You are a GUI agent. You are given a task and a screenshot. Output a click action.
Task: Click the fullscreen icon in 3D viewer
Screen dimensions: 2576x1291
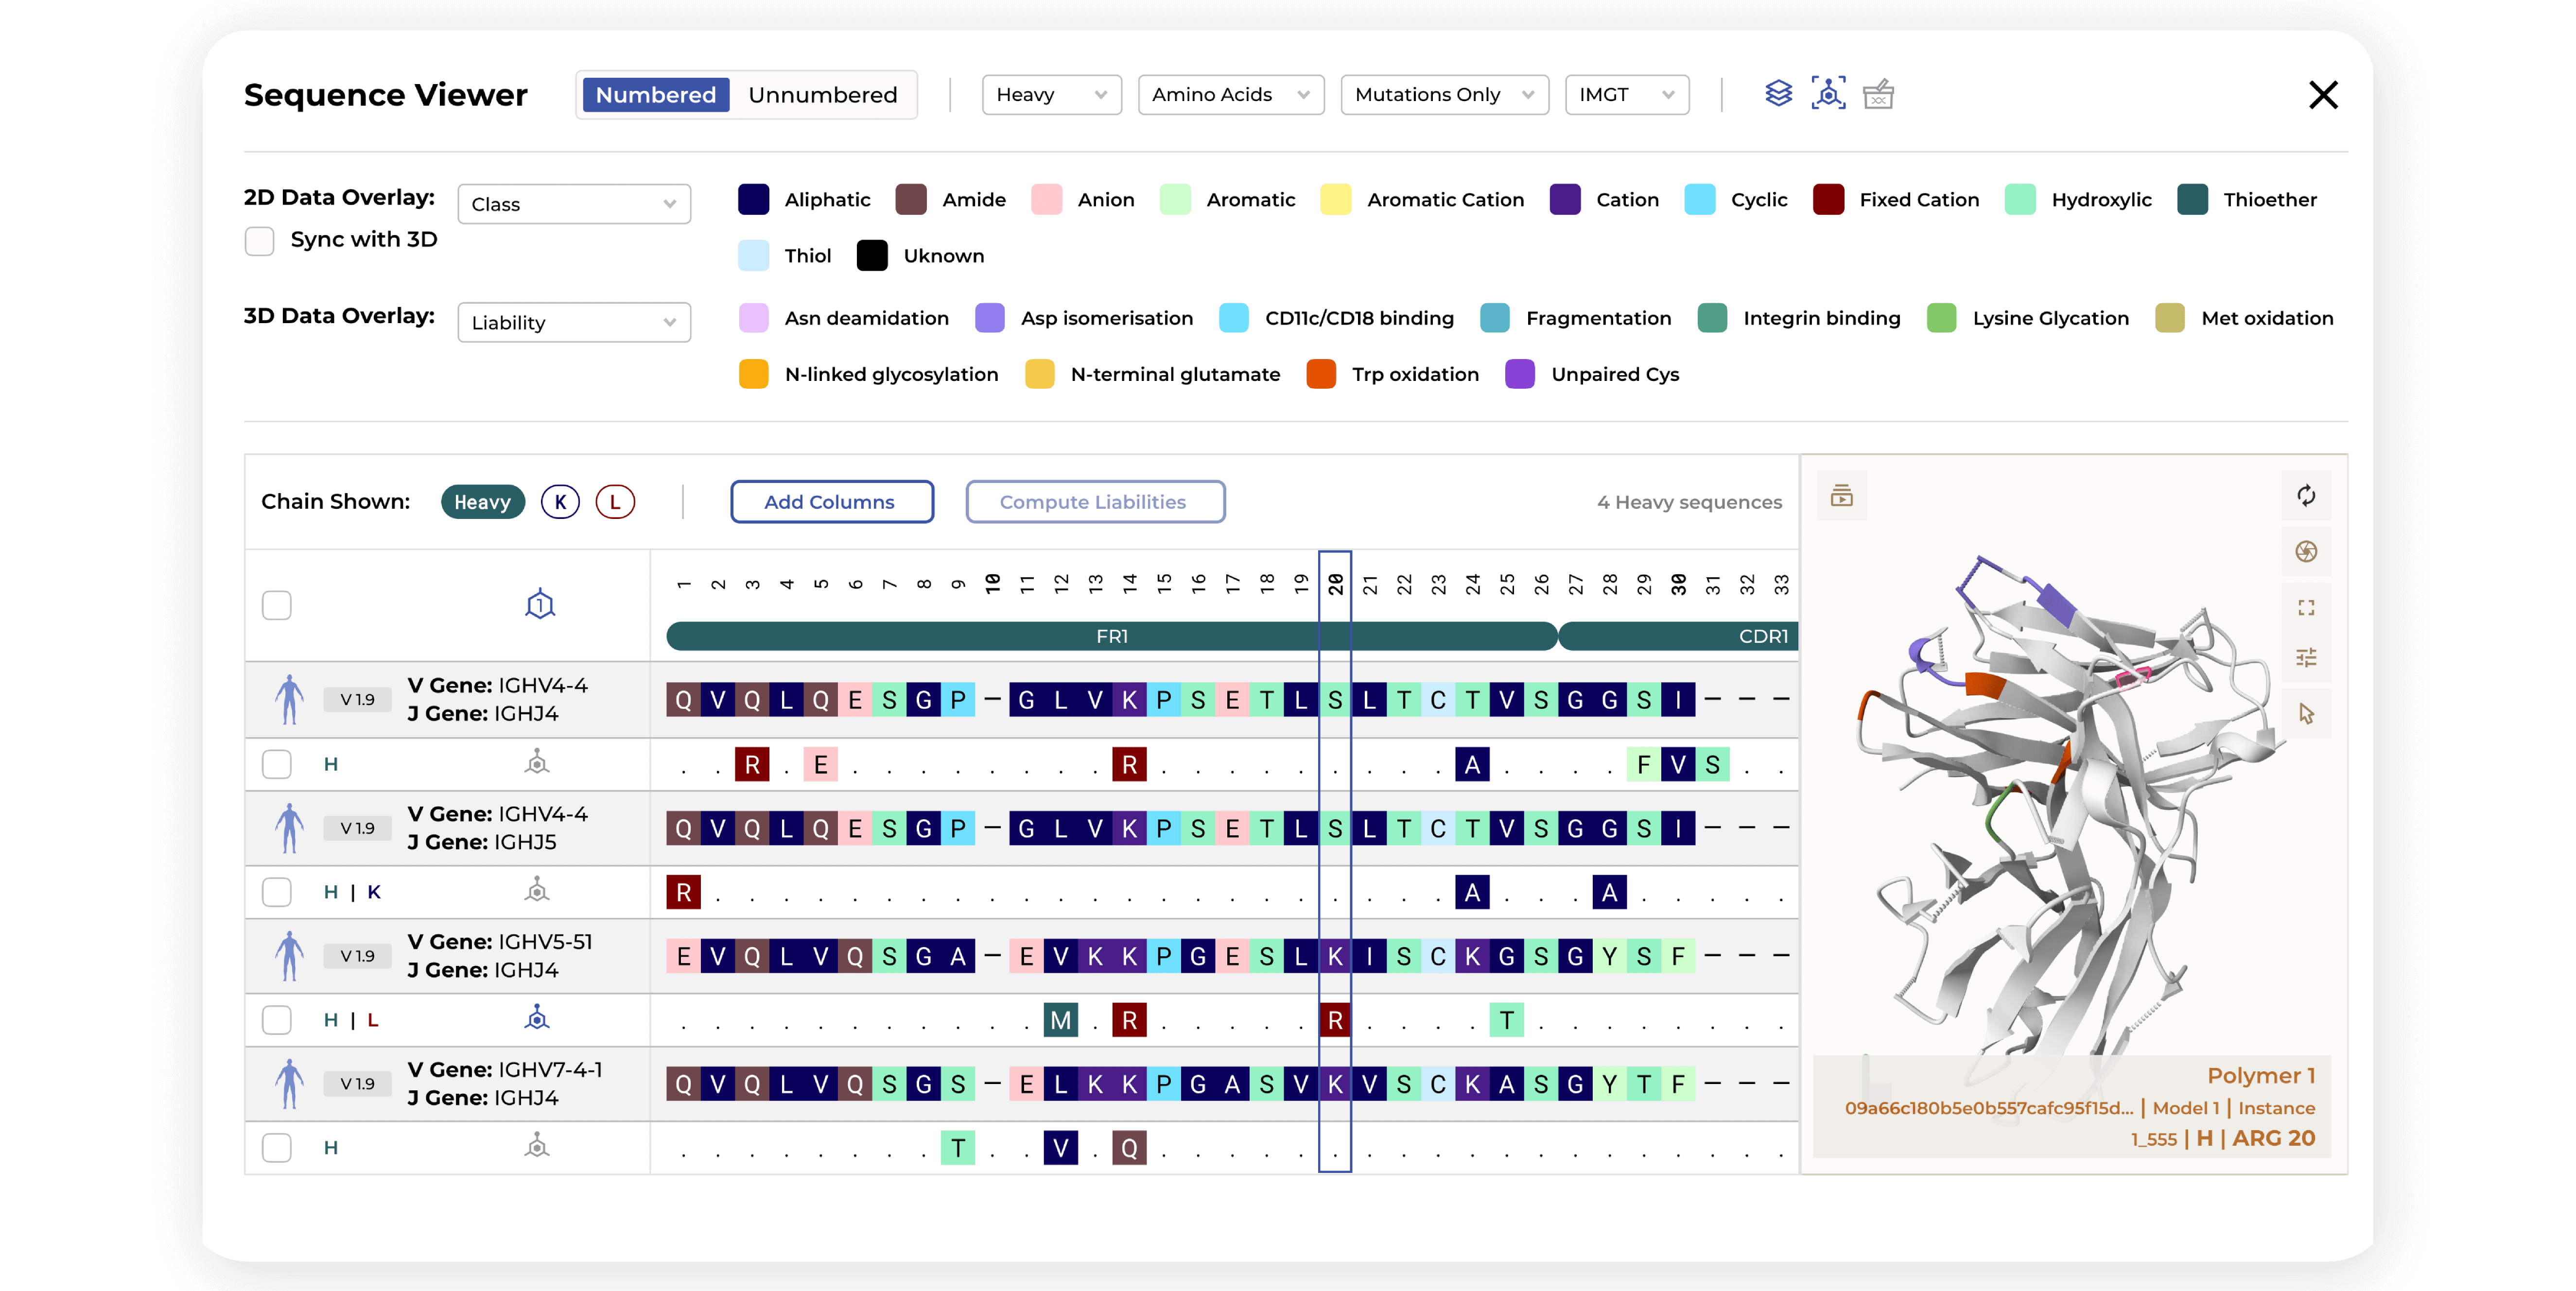click(x=2306, y=608)
